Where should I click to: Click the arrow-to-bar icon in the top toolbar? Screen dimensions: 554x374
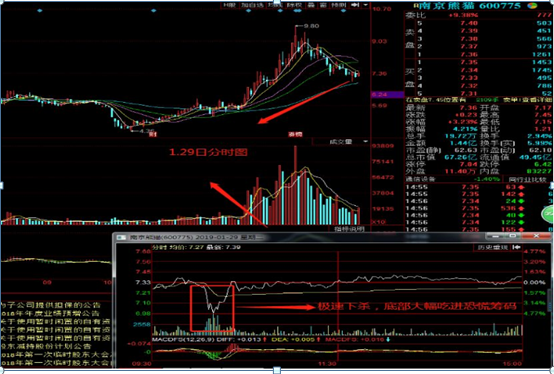click(x=355, y=5)
